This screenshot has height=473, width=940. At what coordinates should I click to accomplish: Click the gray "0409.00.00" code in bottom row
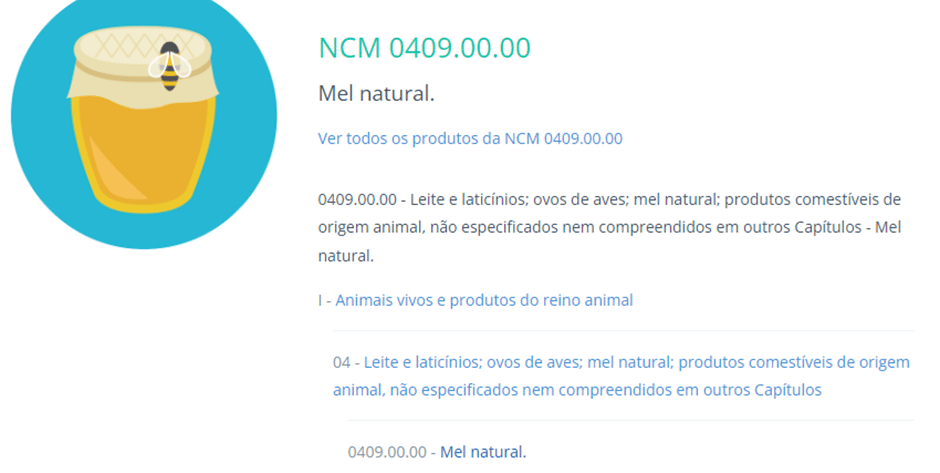(x=386, y=452)
